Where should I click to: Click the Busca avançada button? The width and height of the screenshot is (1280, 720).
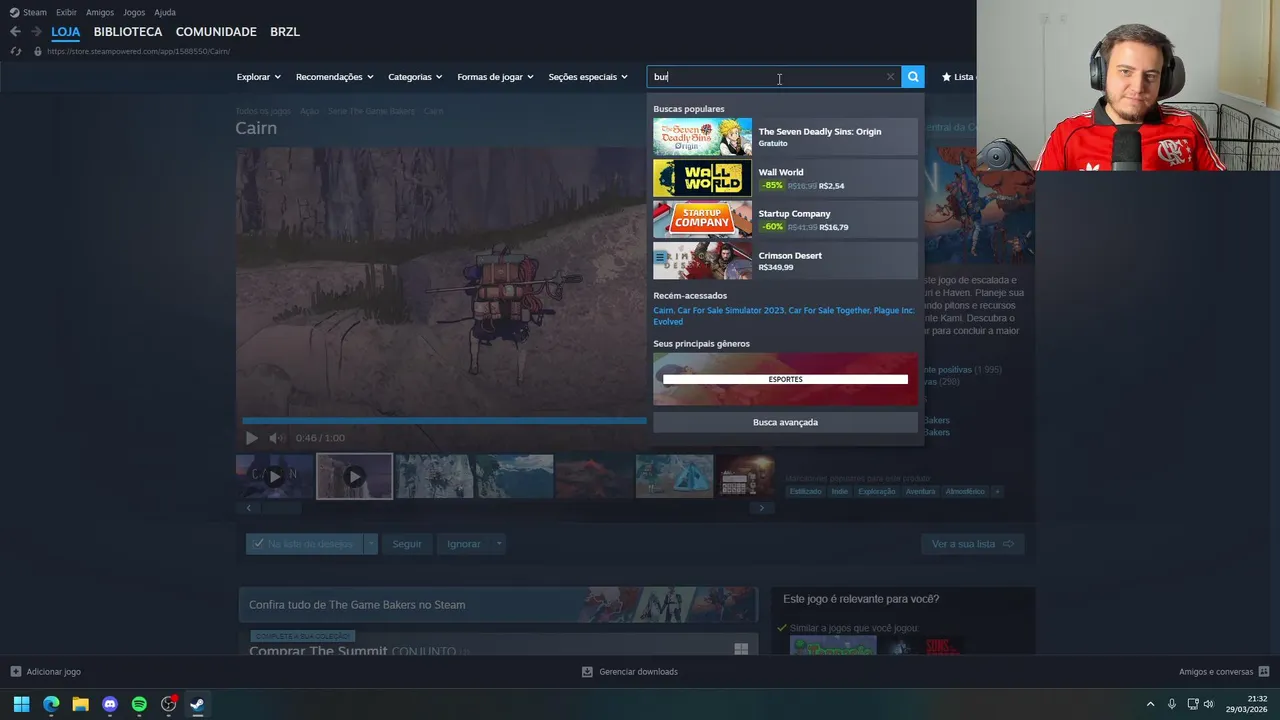click(x=785, y=422)
